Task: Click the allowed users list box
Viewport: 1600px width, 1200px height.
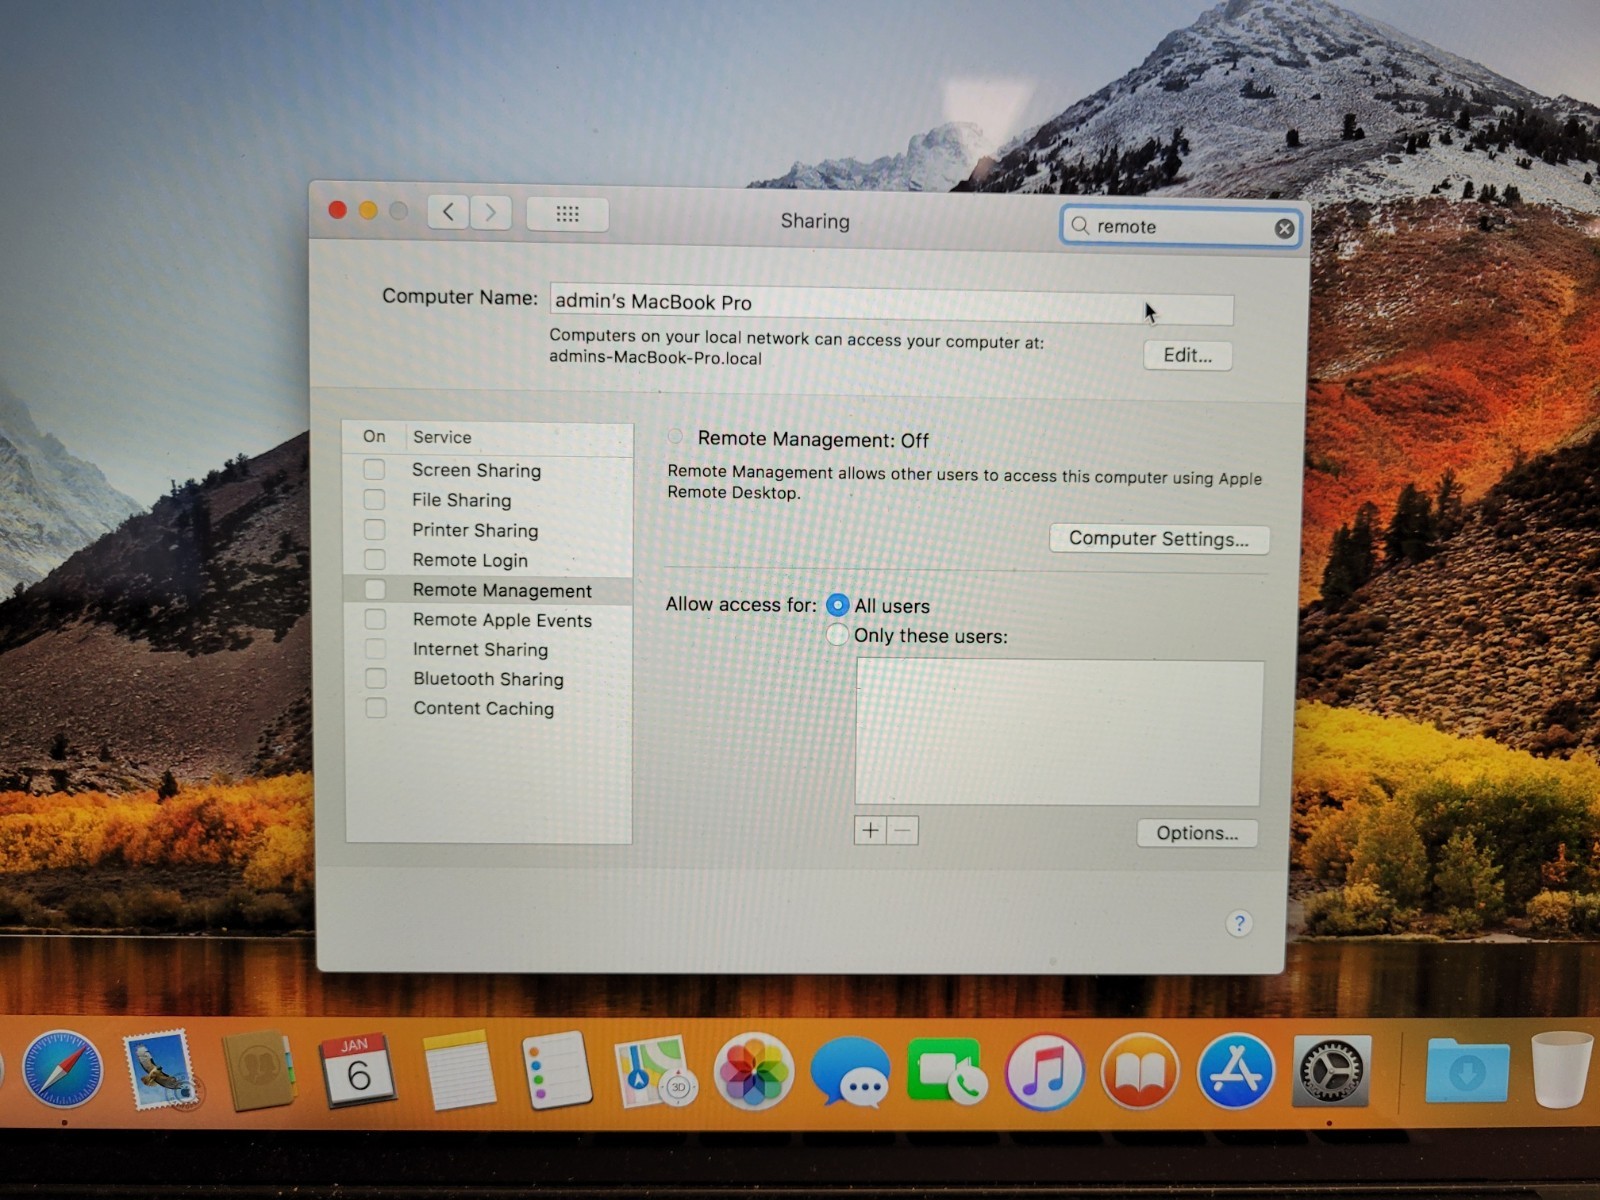Action: click(x=1059, y=732)
